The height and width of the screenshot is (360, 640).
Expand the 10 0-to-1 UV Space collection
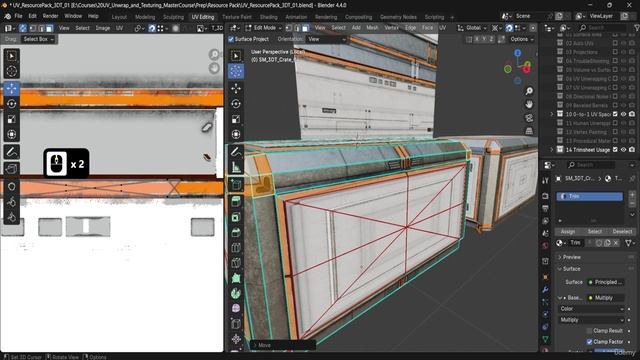point(551,114)
